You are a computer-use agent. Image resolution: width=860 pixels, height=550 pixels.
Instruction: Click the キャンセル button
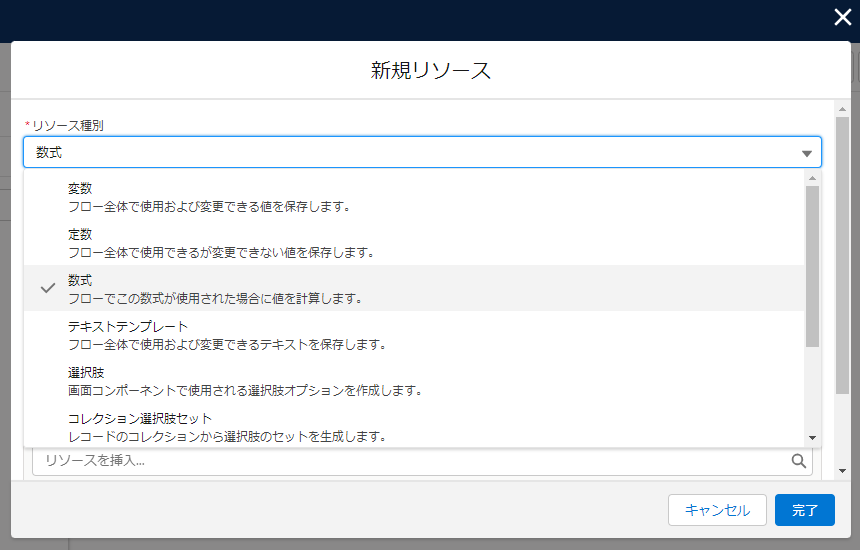point(717,510)
